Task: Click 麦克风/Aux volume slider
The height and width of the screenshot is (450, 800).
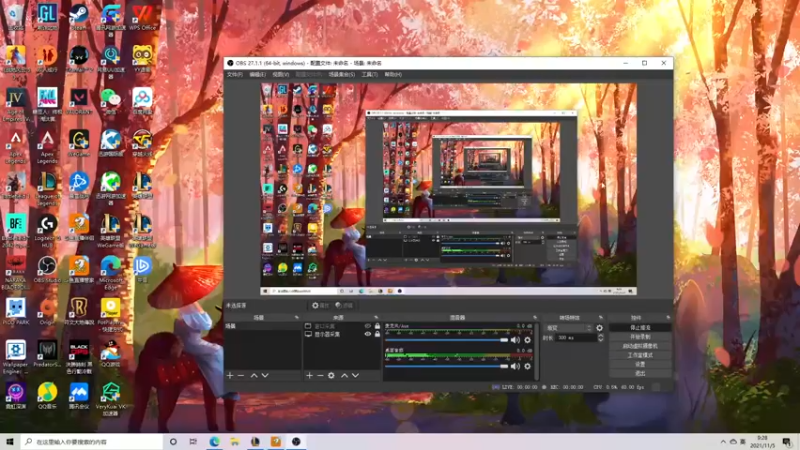Action: [x=446, y=340]
